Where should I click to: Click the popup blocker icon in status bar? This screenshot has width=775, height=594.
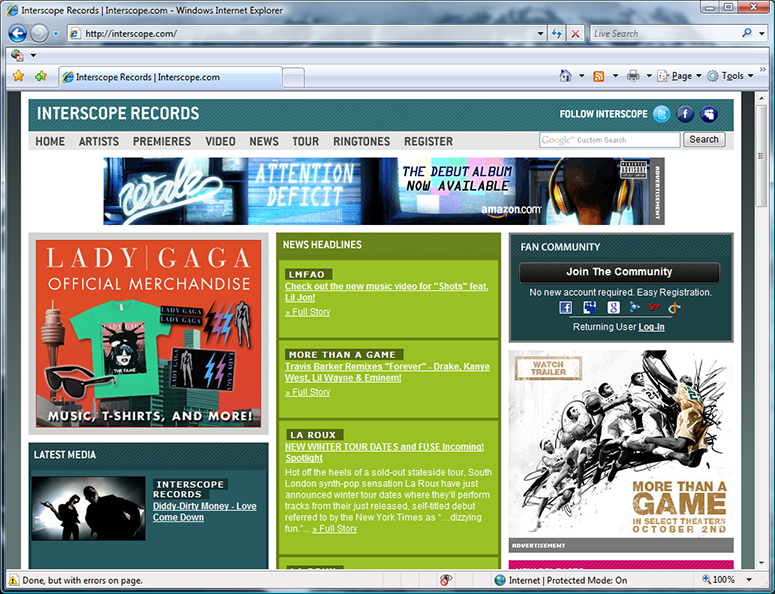[446, 580]
